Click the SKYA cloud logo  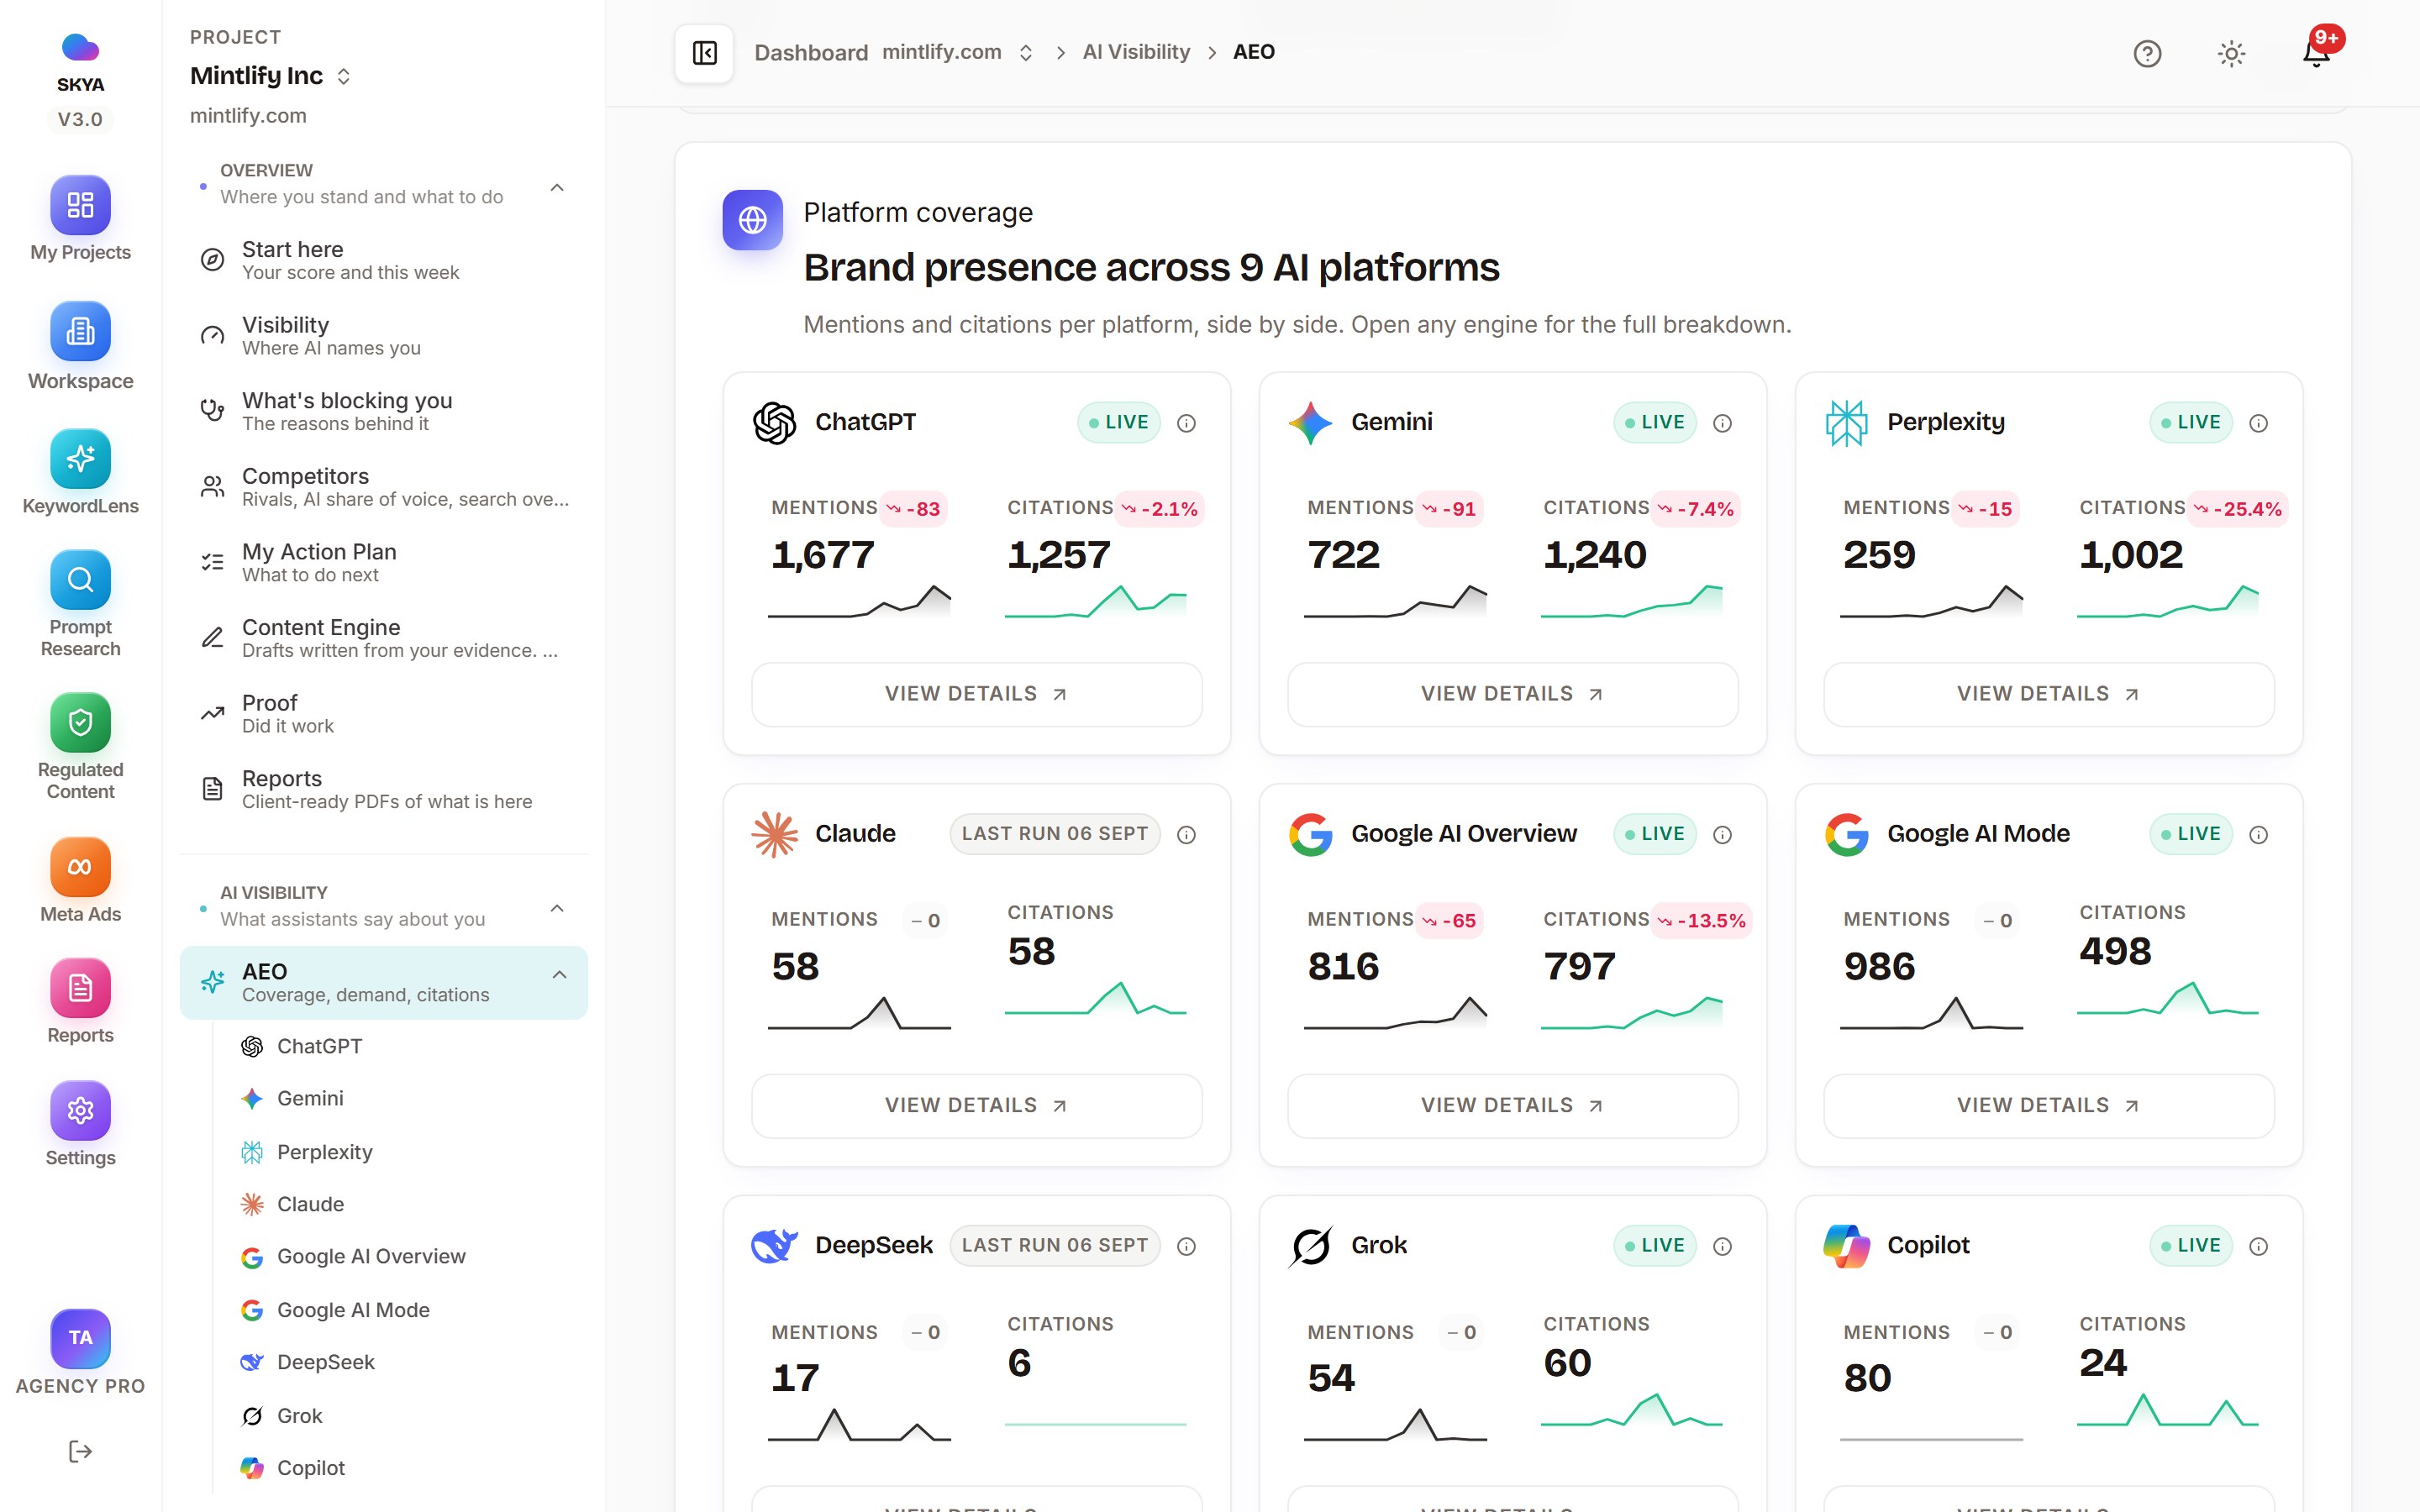tap(80, 47)
